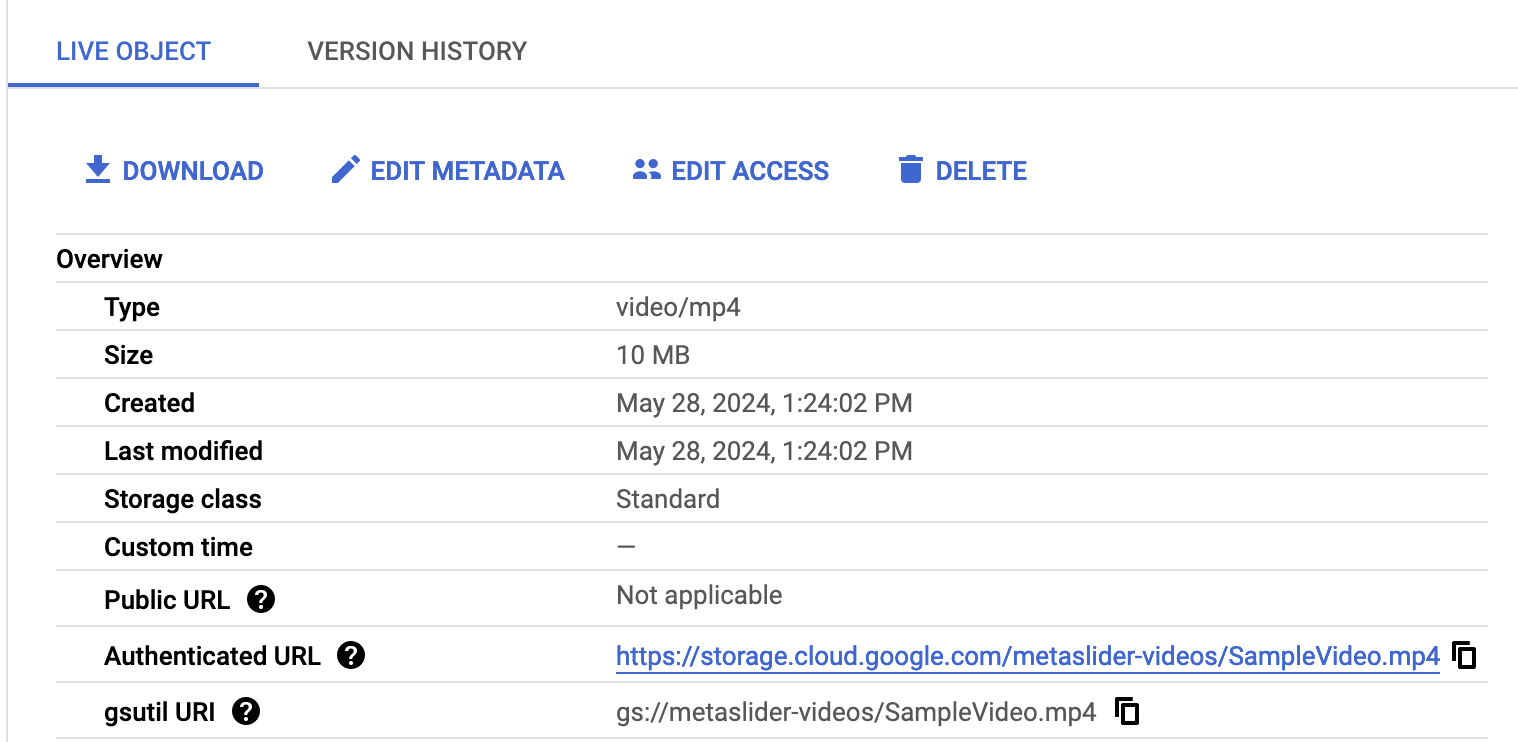Click the Standard storage class value
1518x742 pixels.
[x=667, y=499]
